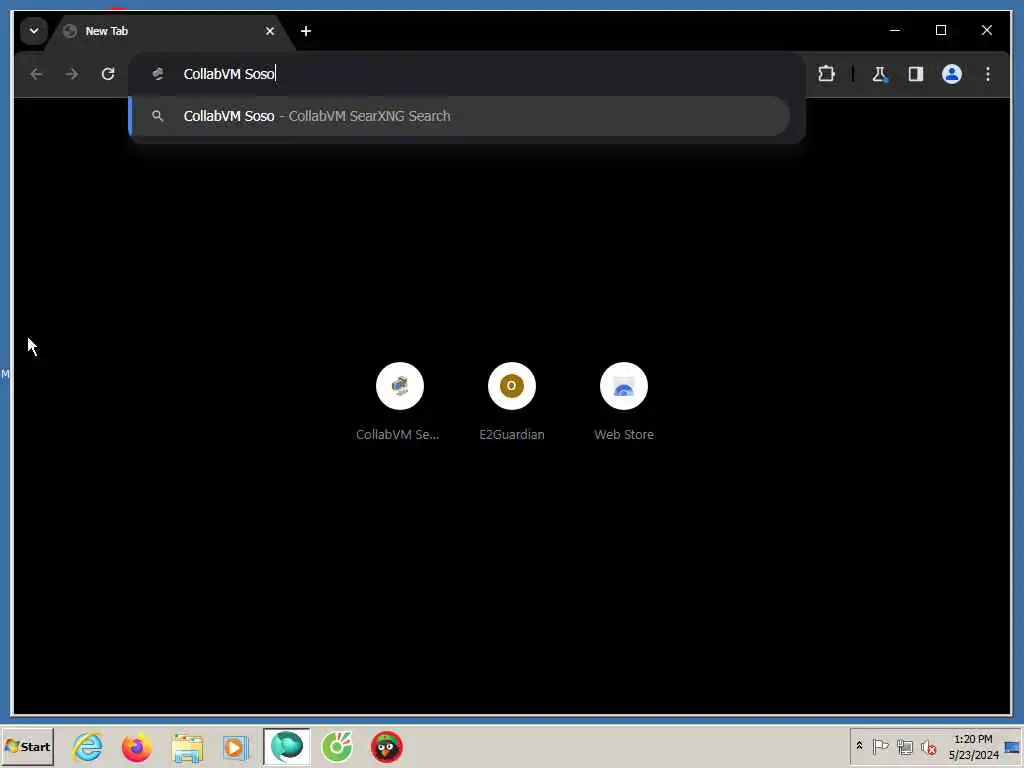The image size is (1024, 768).
Task: Open the Chrome three-dot menu
Action: 987,74
